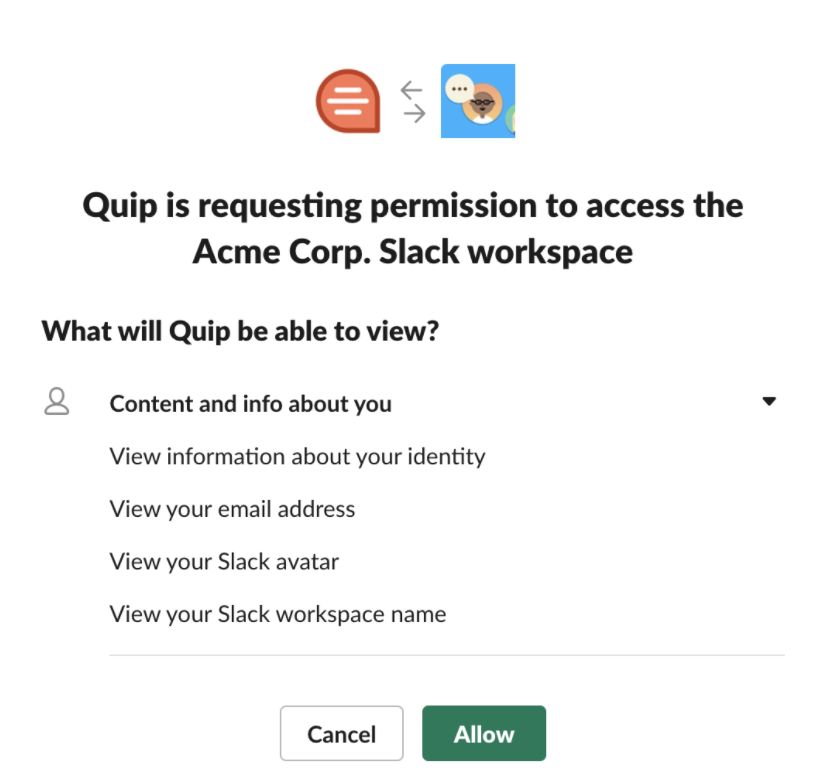Click the horizontal divider above the buttons

(446, 656)
